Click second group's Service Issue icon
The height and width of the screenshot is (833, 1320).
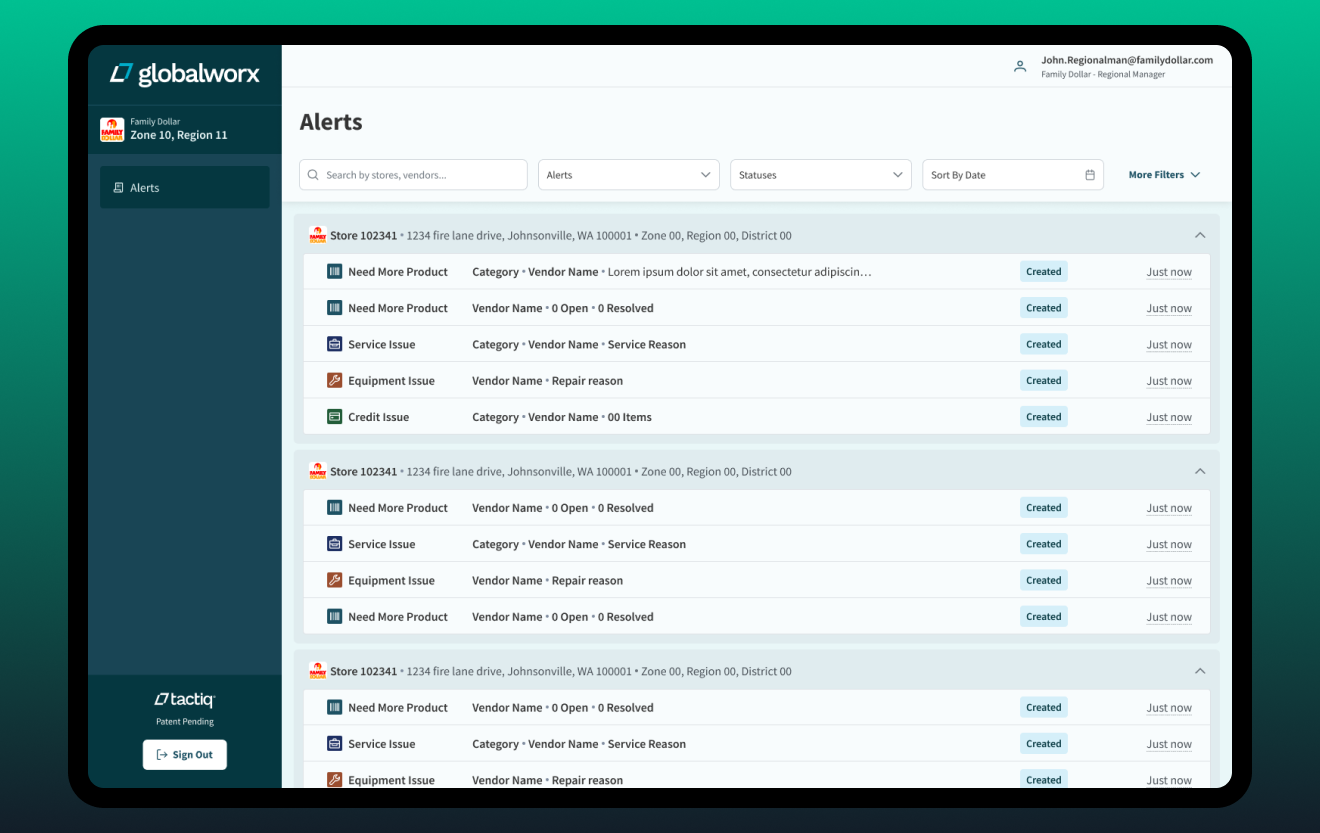click(x=335, y=544)
